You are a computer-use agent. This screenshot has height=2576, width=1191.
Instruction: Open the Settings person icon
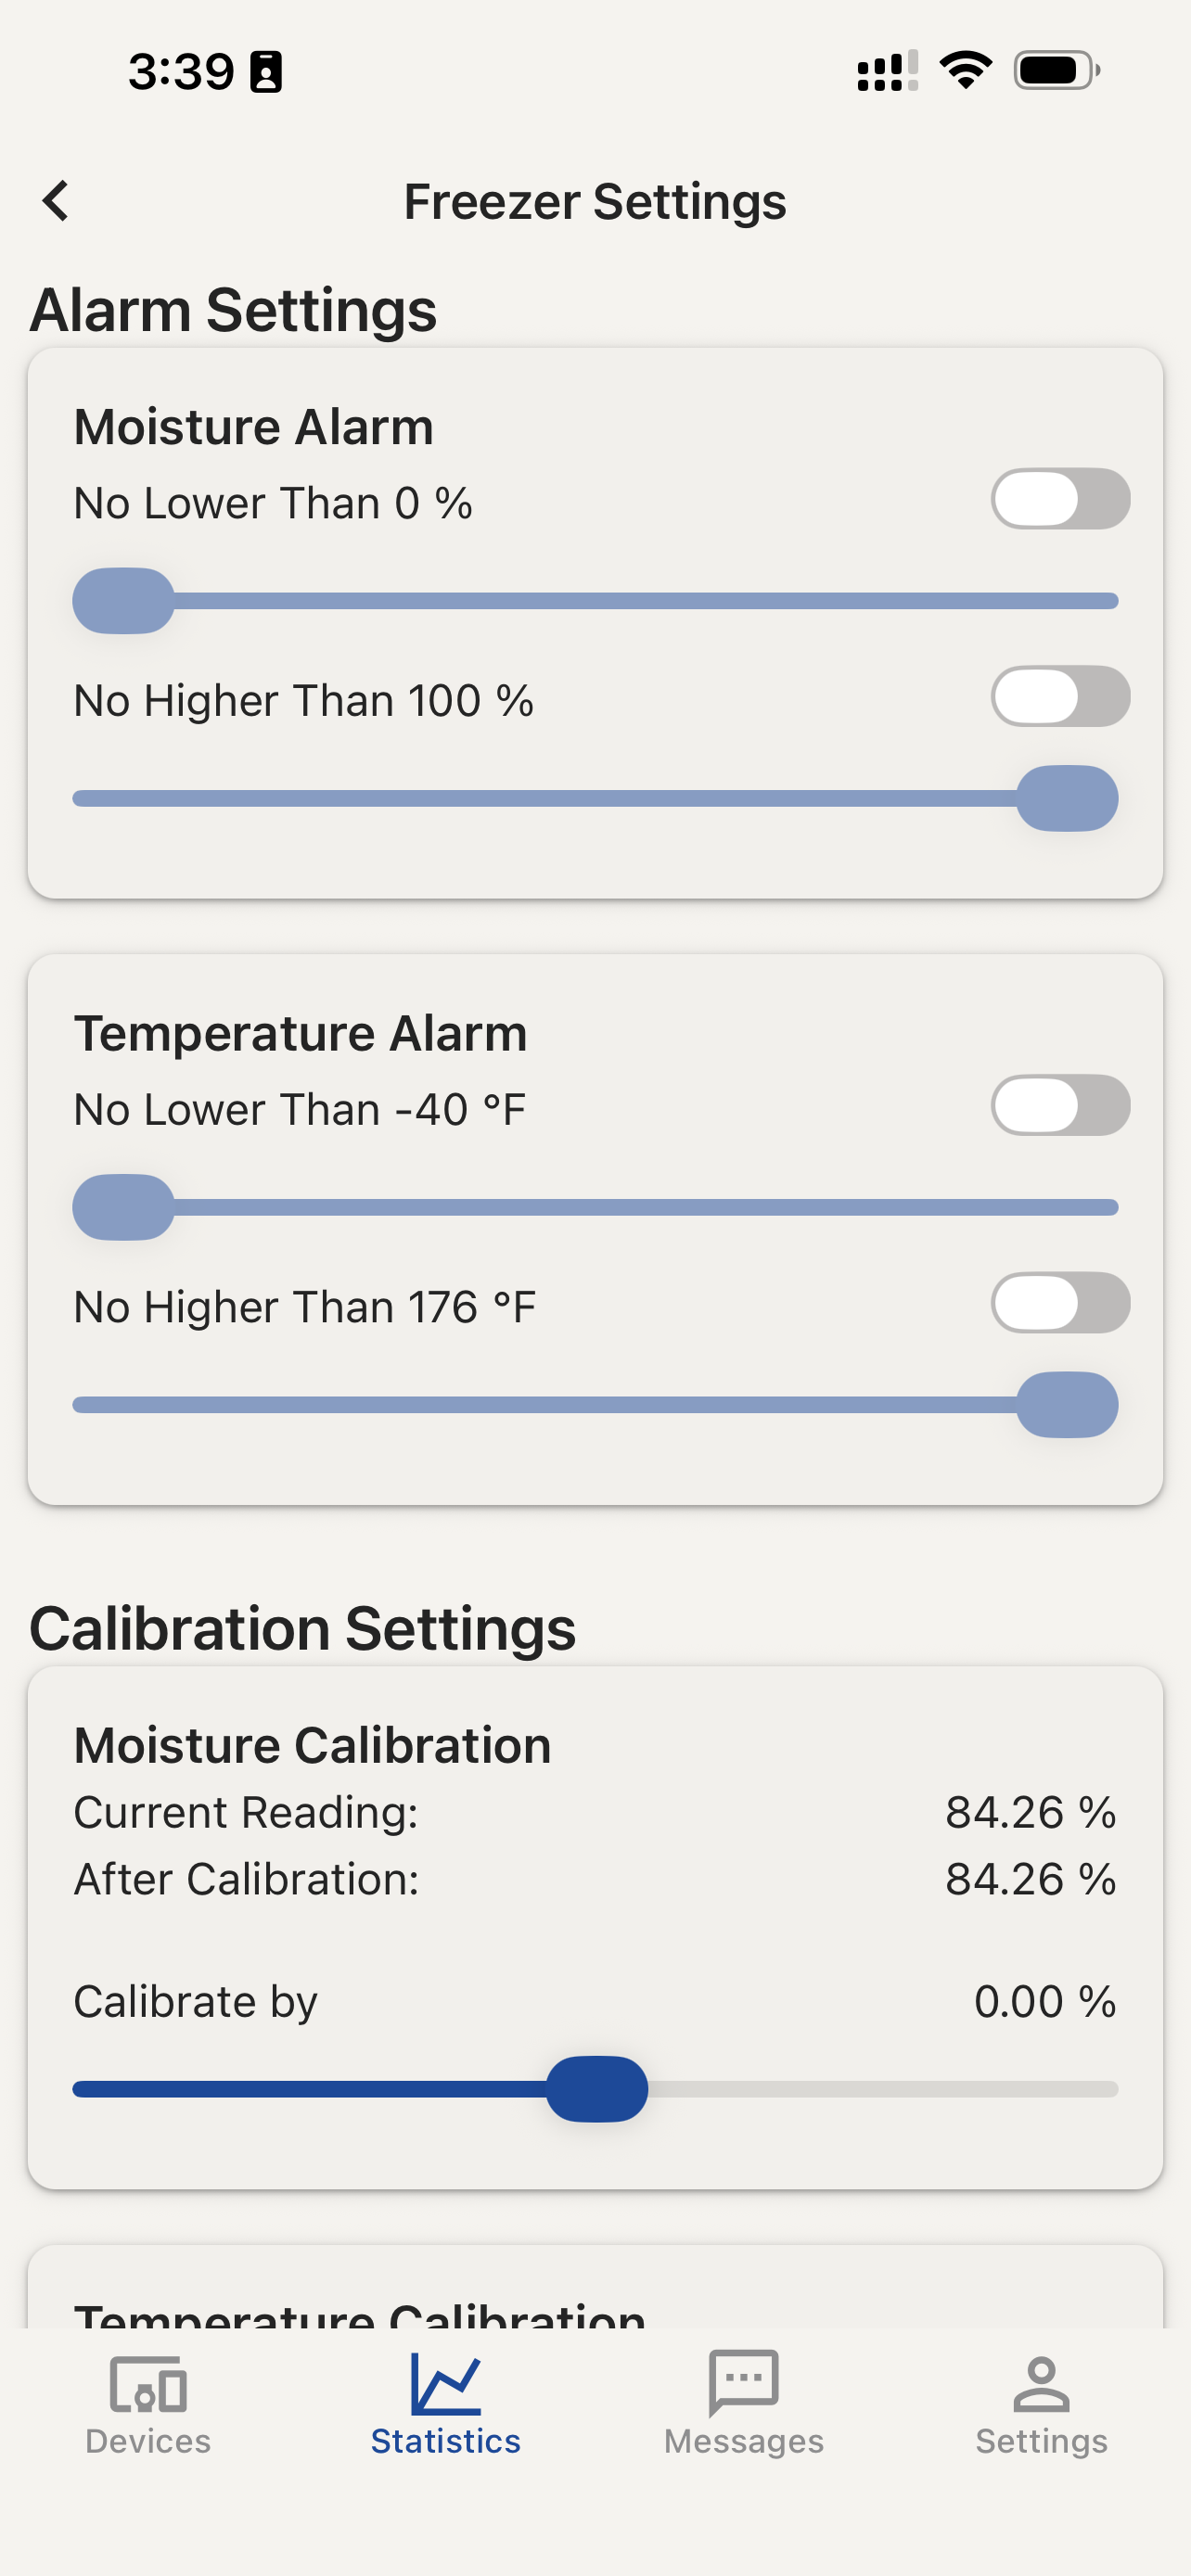pyautogui.click(x=1041, y=2384)
